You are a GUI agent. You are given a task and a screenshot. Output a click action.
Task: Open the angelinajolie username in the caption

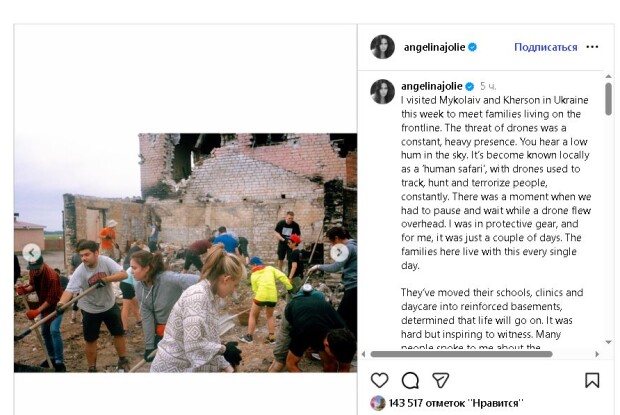pyautogui.click(x=434, y=86)
